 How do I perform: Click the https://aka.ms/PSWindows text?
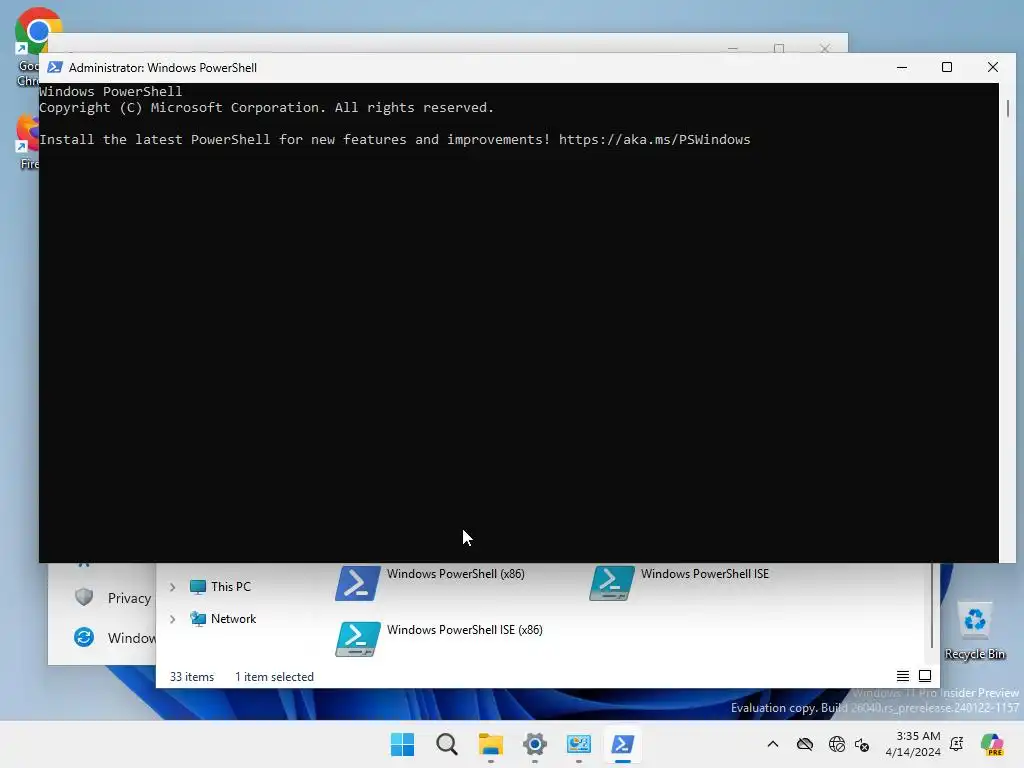click(x=654, y=139)
